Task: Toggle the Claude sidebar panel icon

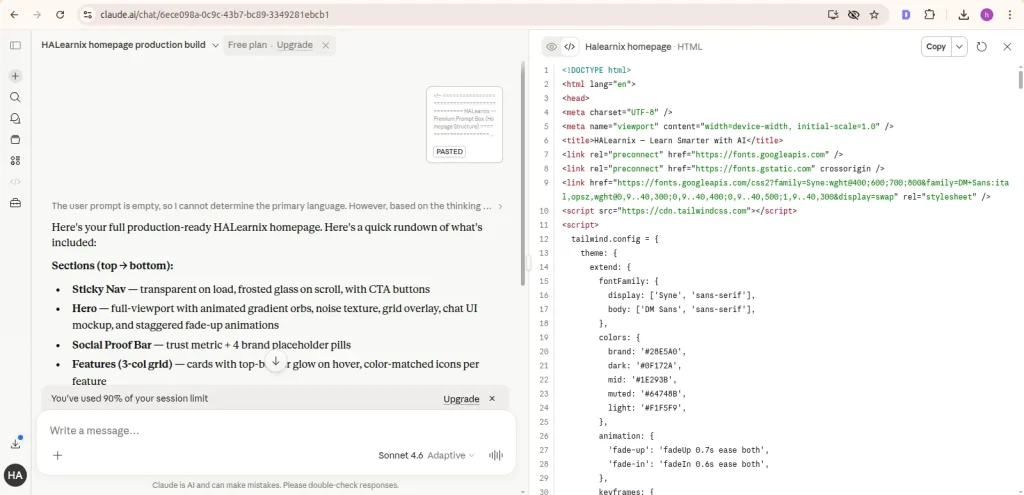Action: point(15,45)
